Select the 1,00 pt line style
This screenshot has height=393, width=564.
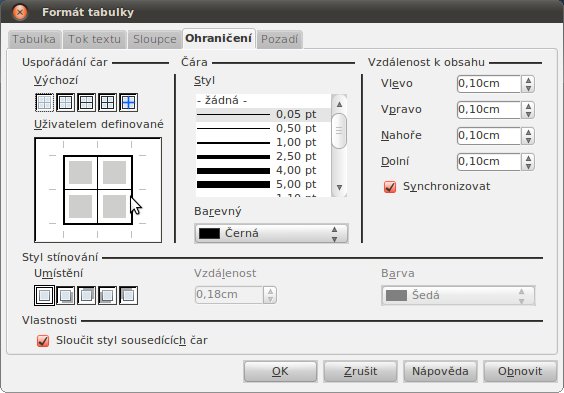click(263, 143)
